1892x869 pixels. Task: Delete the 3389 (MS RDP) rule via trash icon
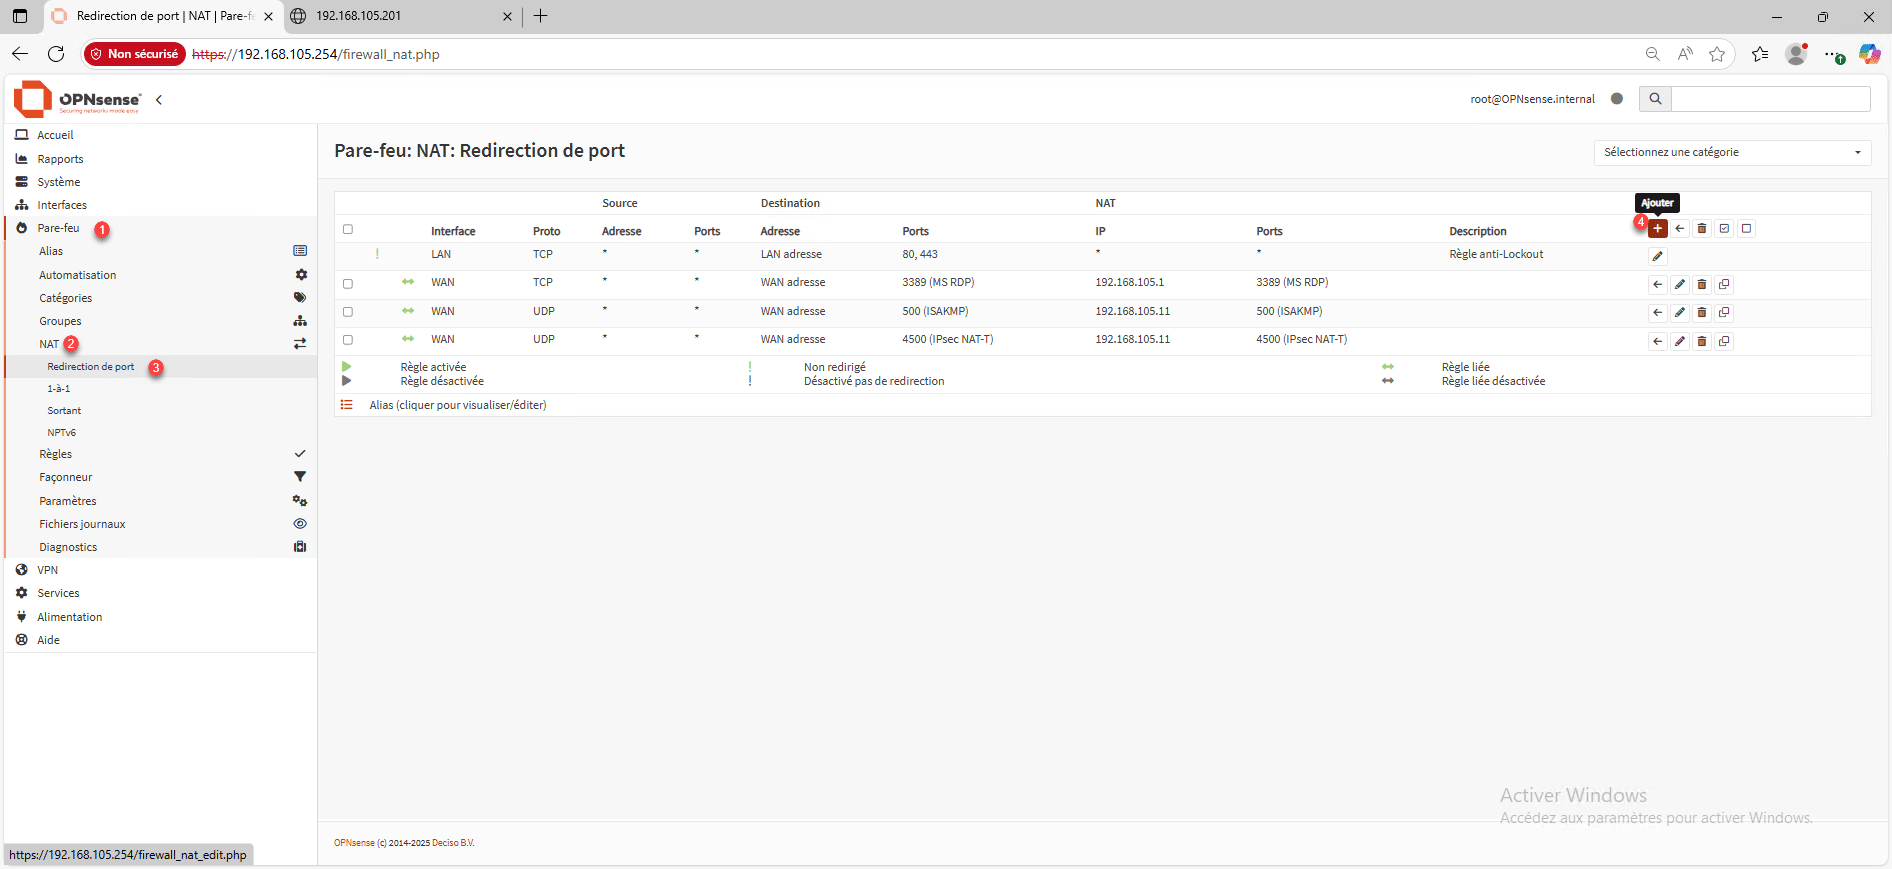coord(1701,285)
